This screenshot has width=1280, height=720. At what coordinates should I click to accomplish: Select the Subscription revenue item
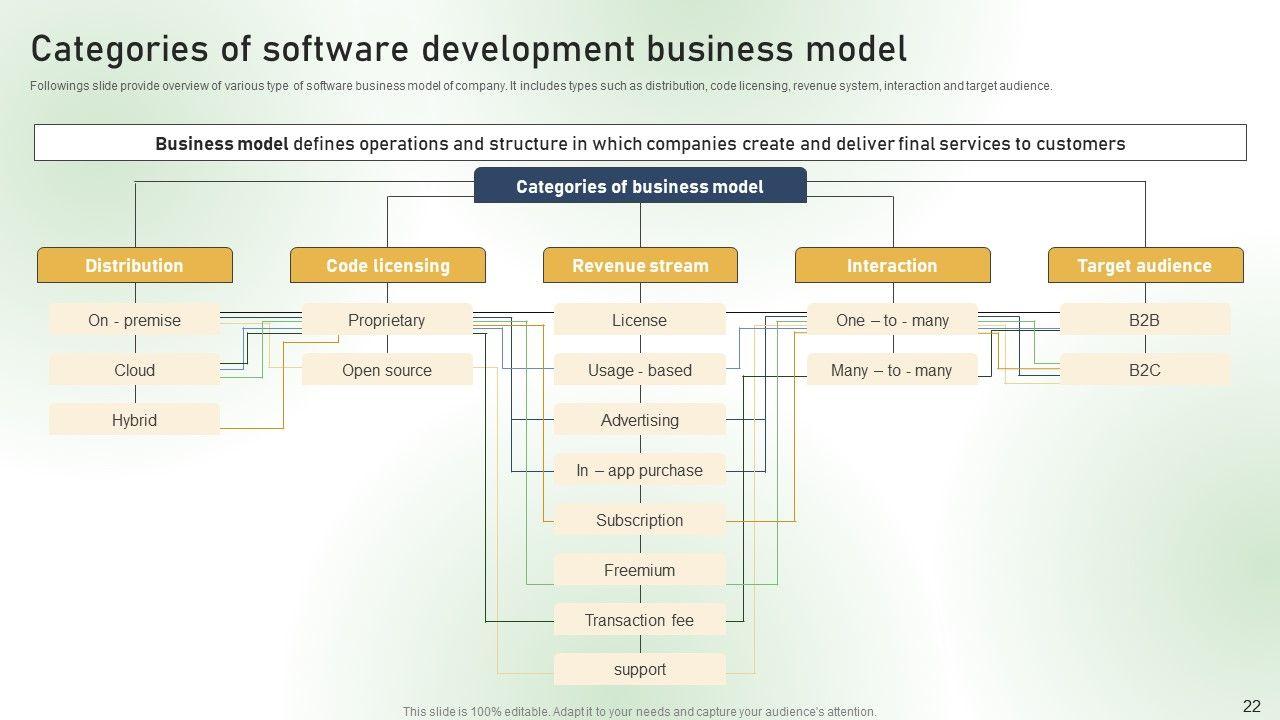(x=640, y=520)
